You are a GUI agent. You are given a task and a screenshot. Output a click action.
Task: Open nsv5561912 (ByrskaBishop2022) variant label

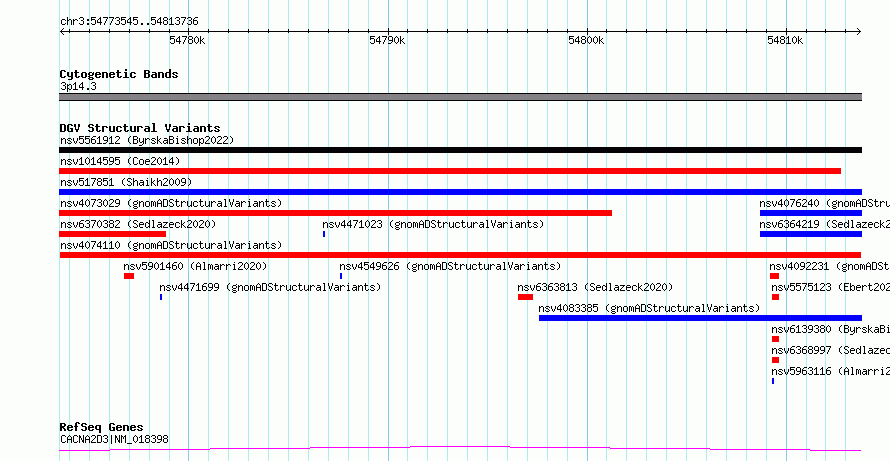[147, 140]
